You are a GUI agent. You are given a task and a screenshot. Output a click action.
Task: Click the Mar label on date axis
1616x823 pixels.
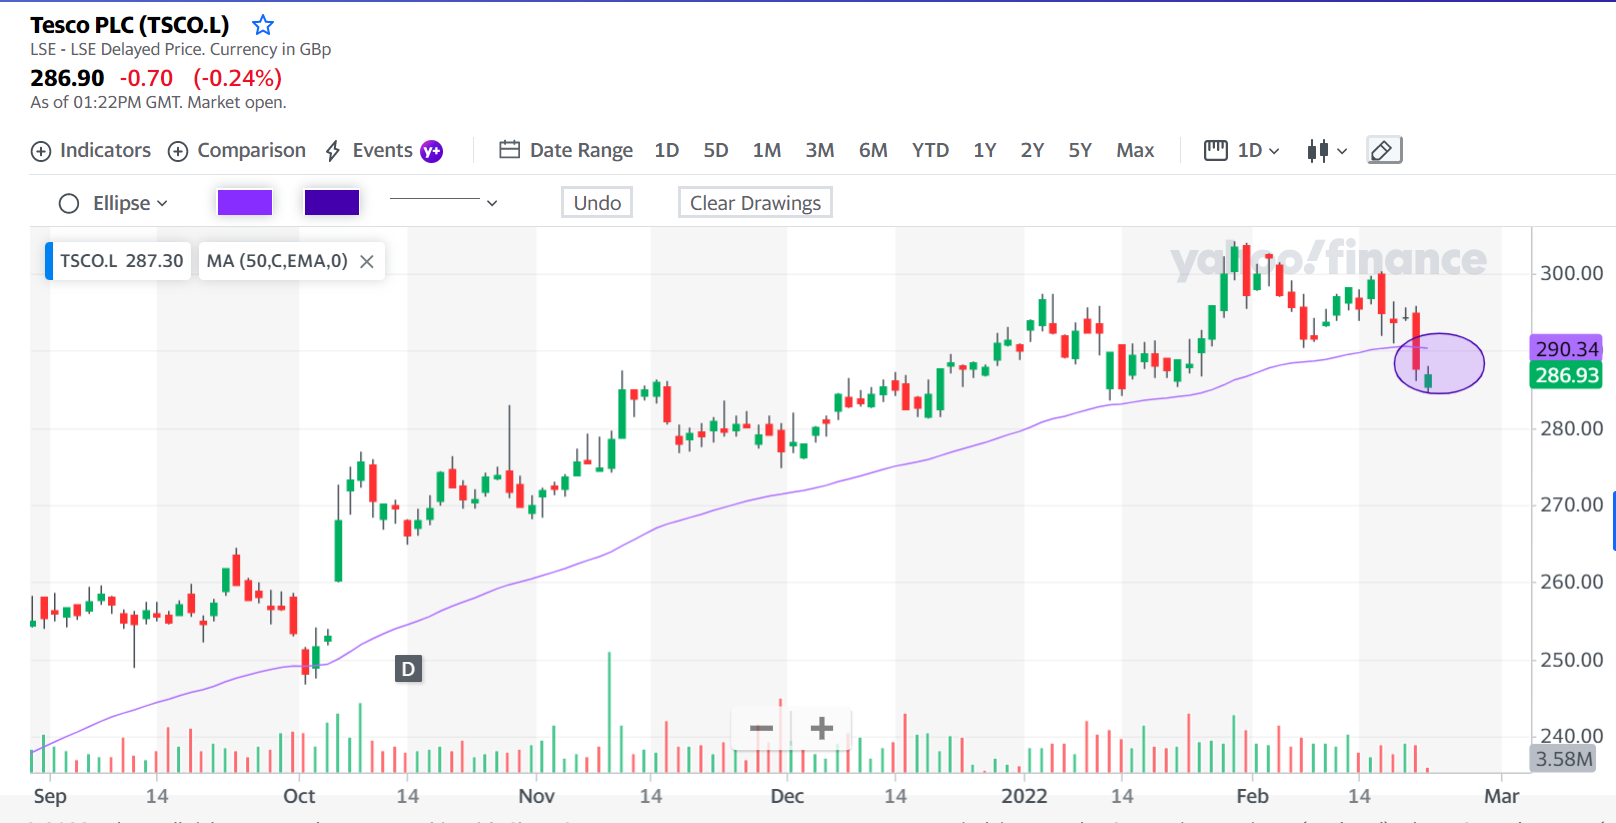[1501, 796]
